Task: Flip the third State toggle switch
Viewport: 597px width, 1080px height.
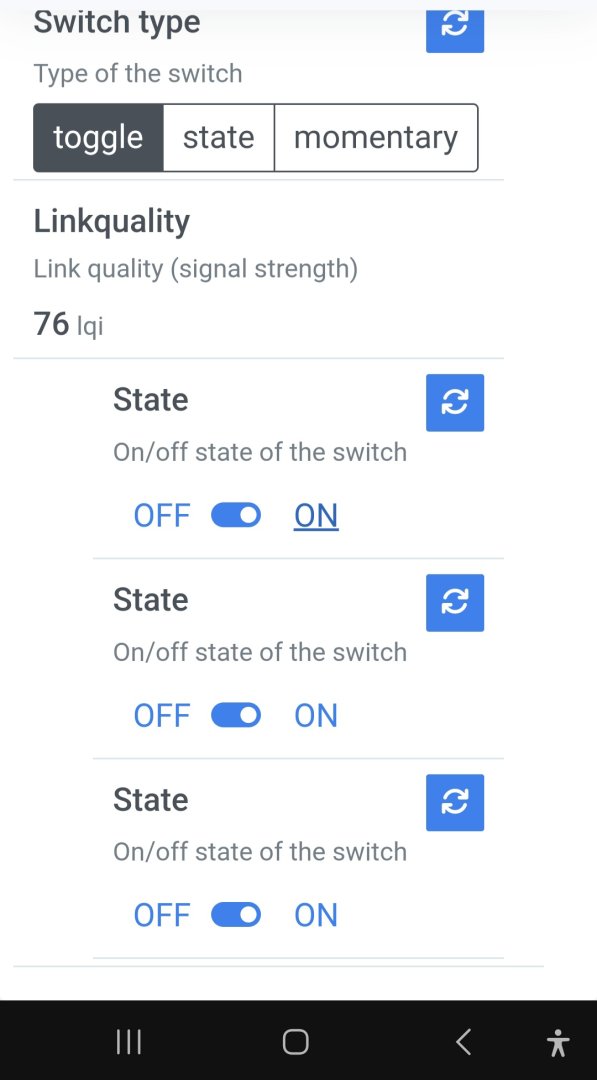Action: [x=235, y=915]
